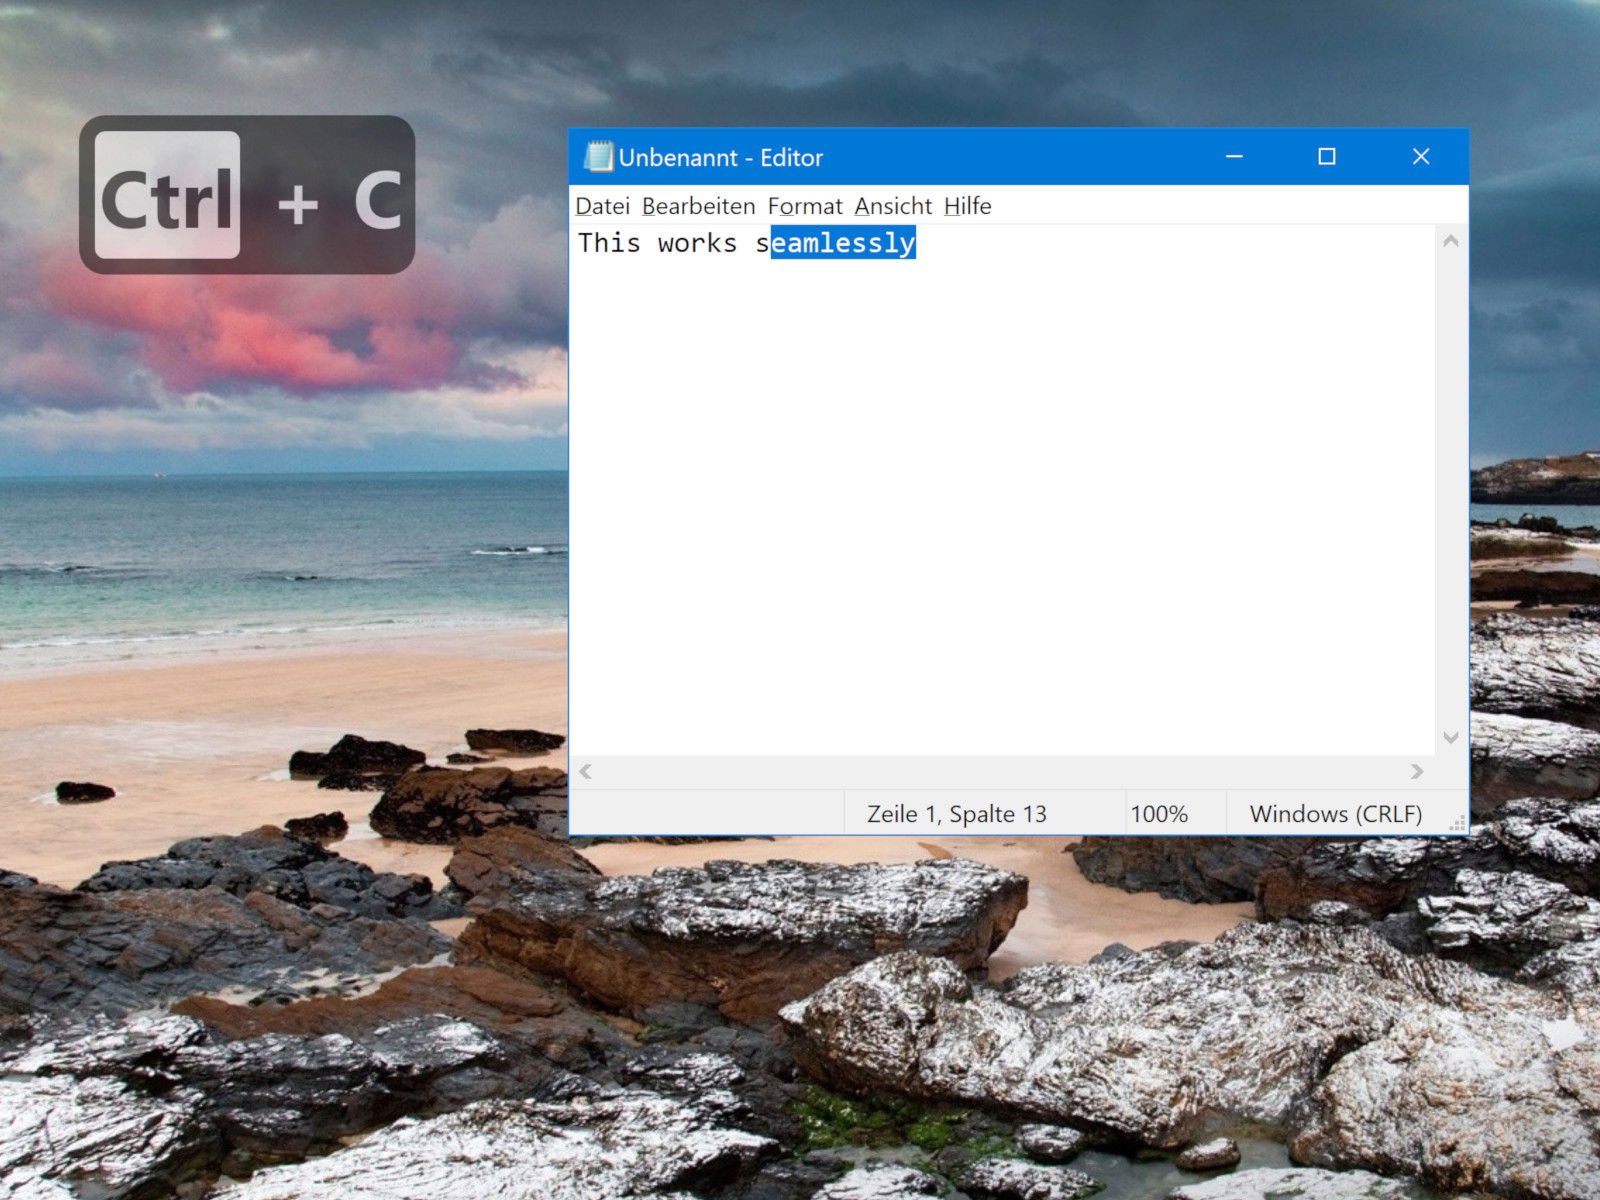Open the Format menu
1600x1200 pixels.
click(x=805, y=206)
